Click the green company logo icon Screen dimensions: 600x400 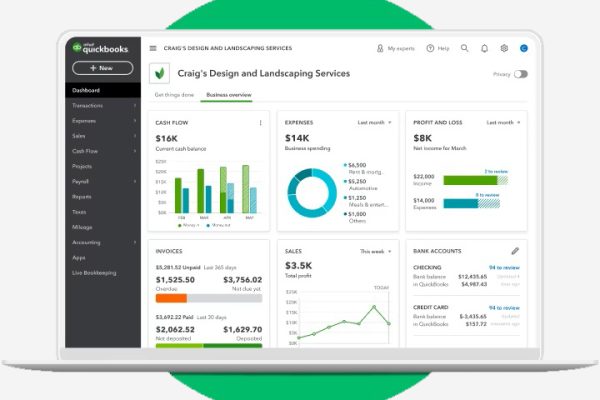coord(158,74)
